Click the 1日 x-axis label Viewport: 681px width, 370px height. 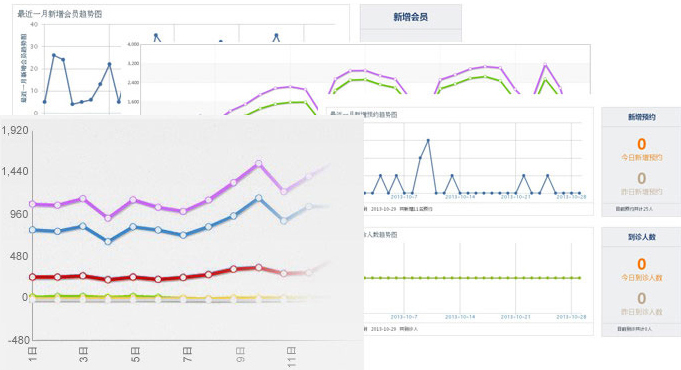(33, 354)
